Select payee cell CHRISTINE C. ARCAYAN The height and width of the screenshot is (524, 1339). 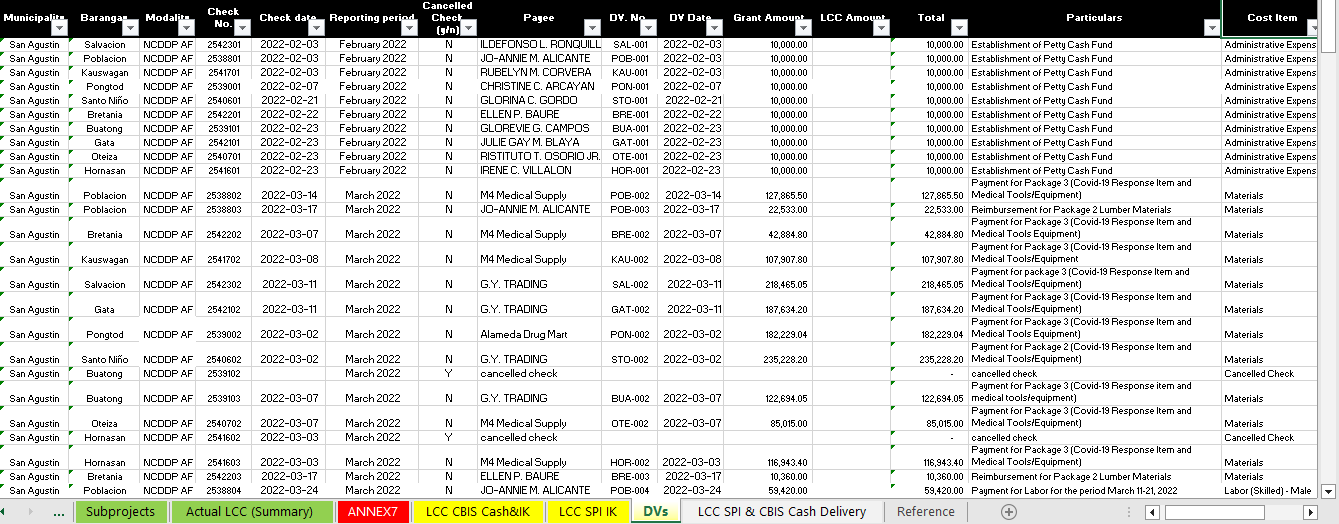coord(540,87)
